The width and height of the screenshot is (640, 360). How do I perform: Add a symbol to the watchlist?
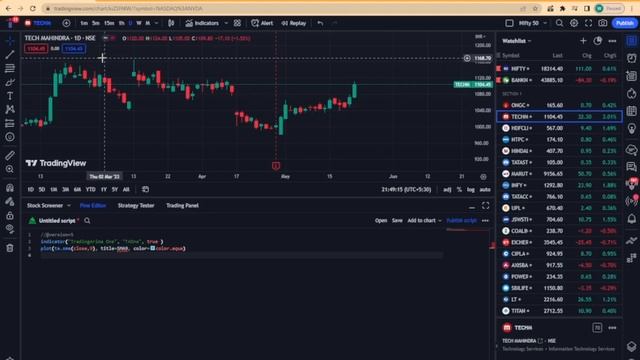coord(583,41)
